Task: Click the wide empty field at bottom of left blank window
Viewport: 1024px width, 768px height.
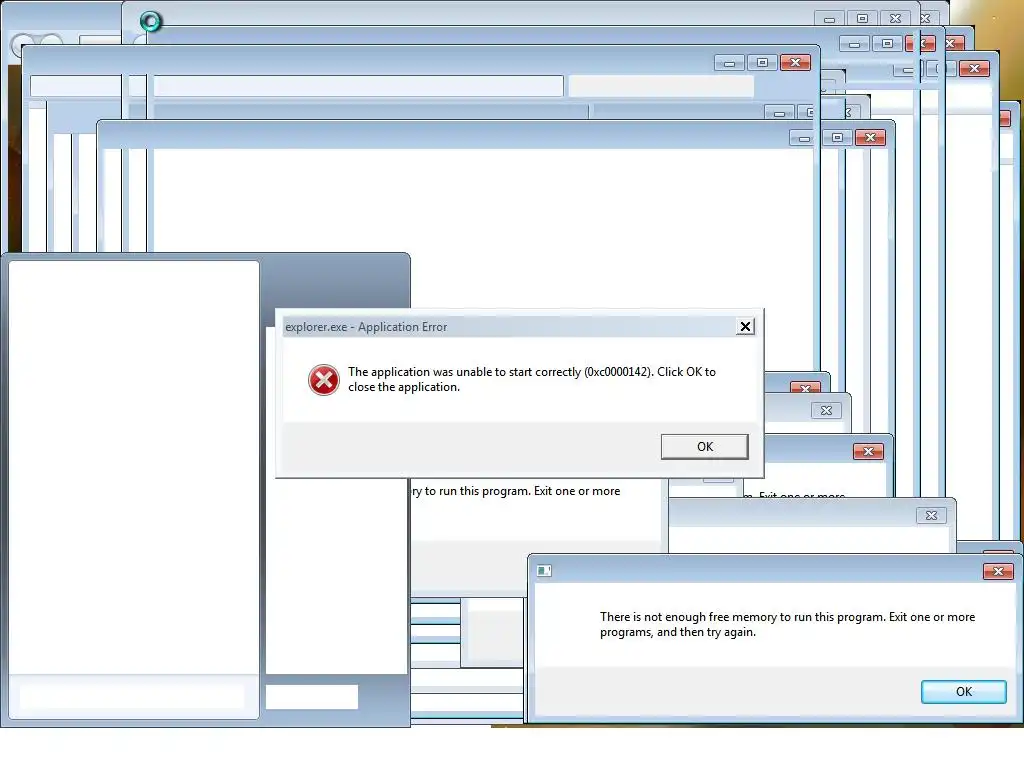Action: coord(133,696)
